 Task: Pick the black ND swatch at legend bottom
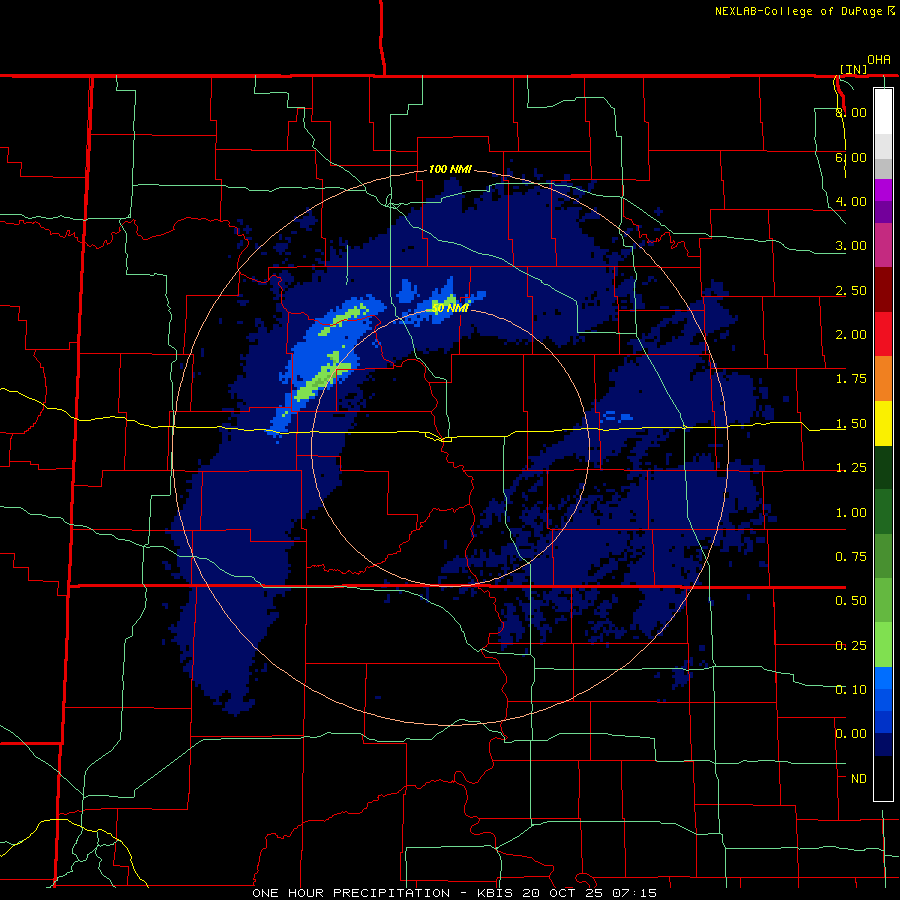[x=883, y=778]
